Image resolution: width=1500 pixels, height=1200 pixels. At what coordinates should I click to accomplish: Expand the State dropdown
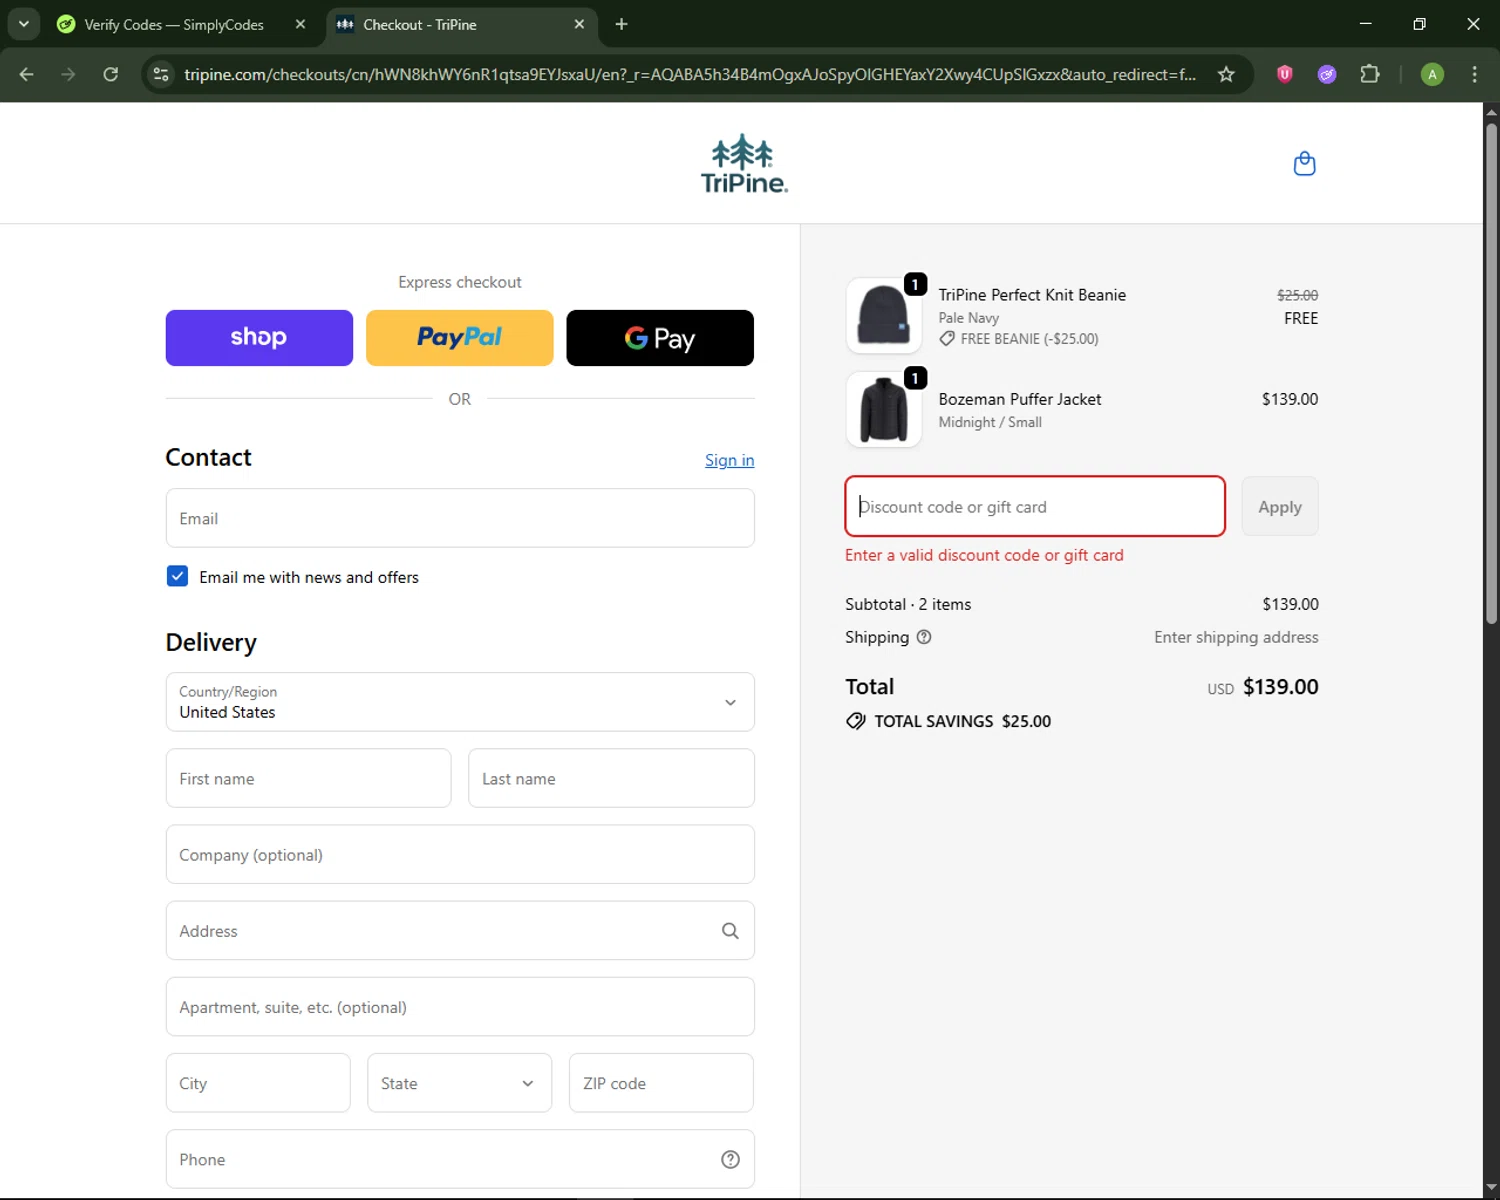click(x=459, y=1083)
